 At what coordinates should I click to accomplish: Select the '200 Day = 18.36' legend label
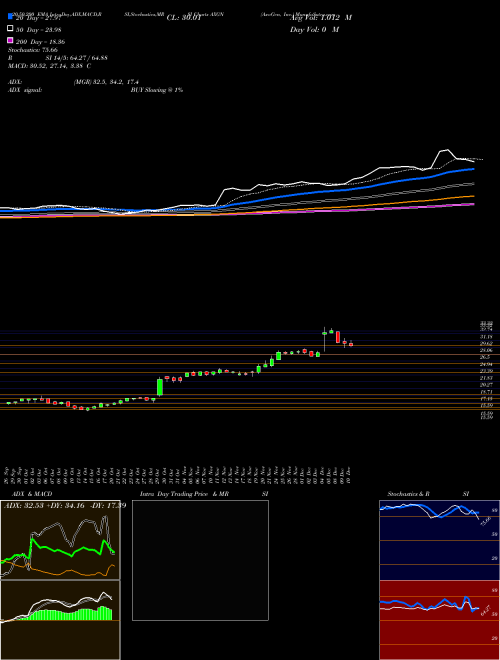[38, 42]
